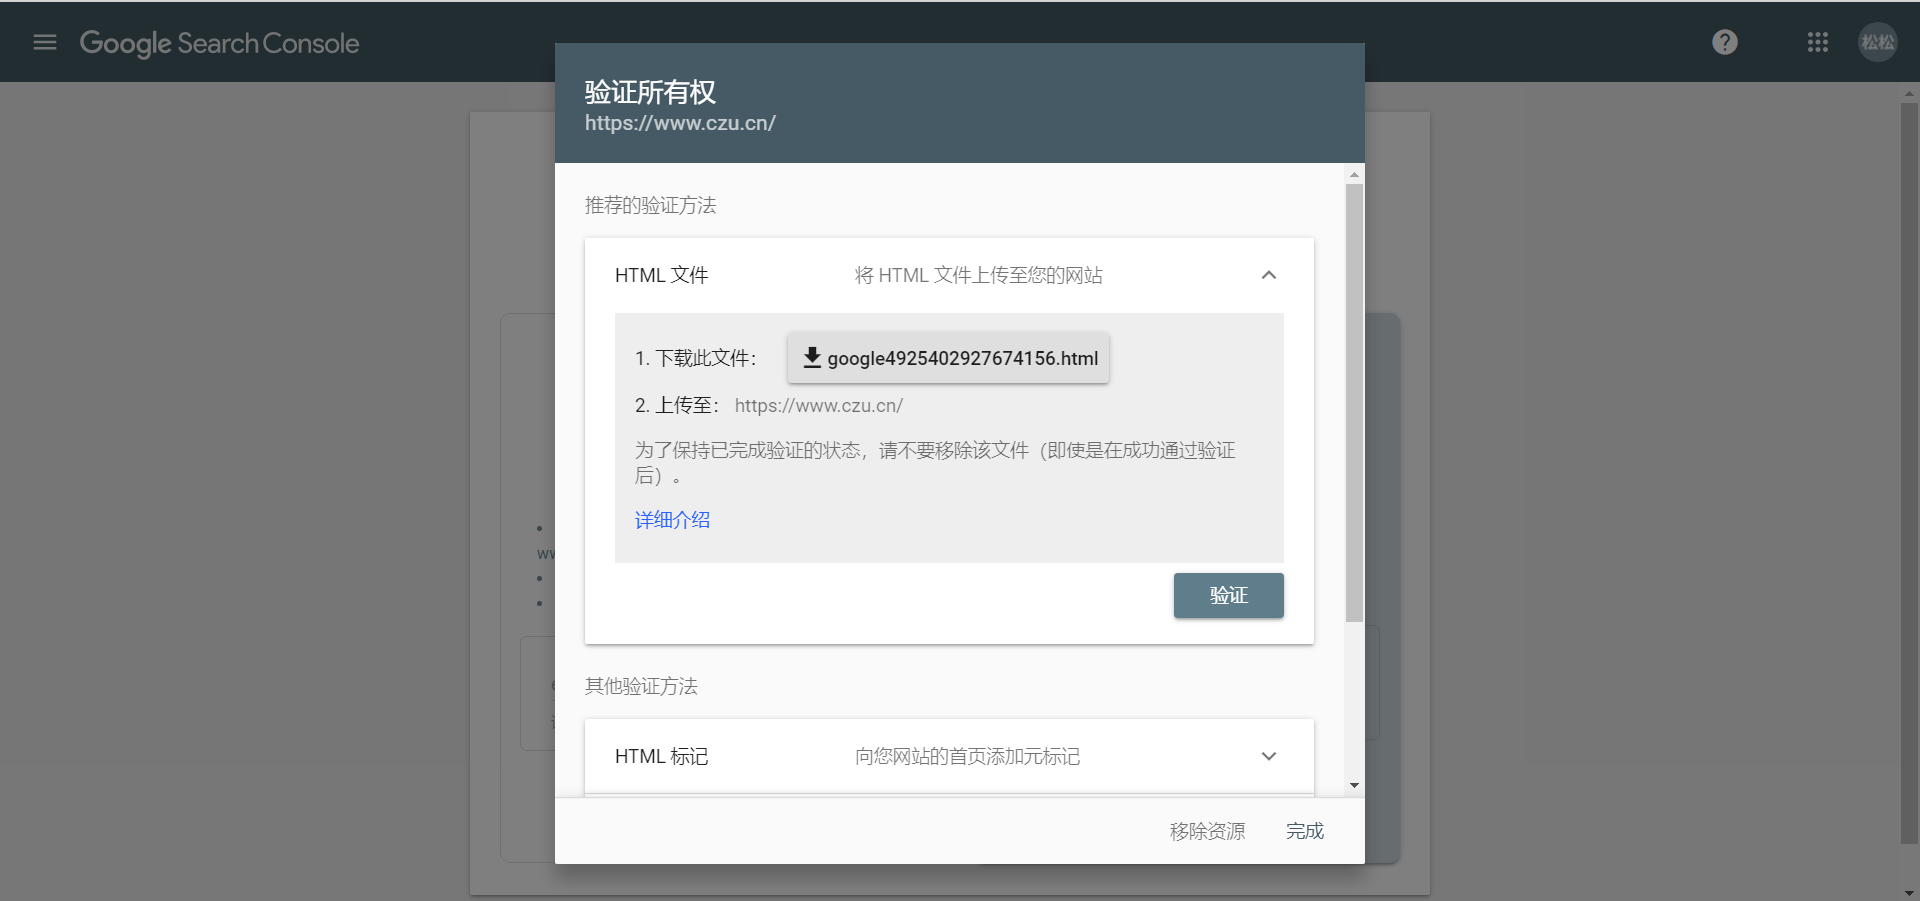Click the 1. 下载此文件 step label
Viewport: 1920px width, 901px height.
pos(695,358)
